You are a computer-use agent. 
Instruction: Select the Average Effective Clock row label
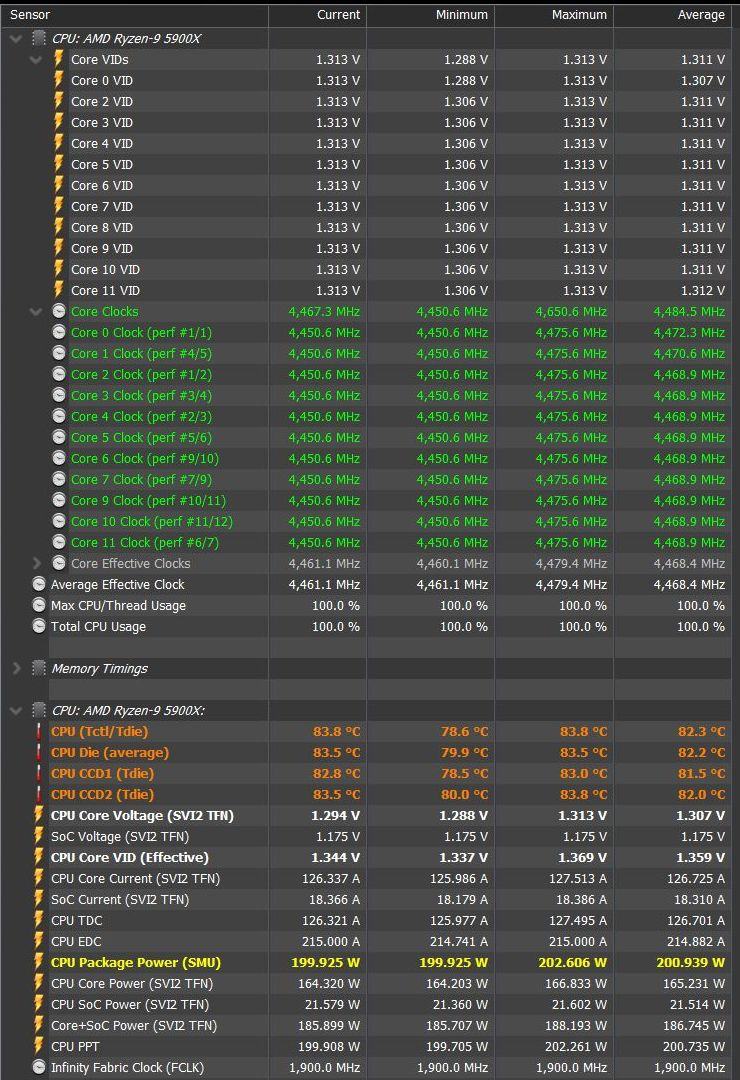point(118,584)
